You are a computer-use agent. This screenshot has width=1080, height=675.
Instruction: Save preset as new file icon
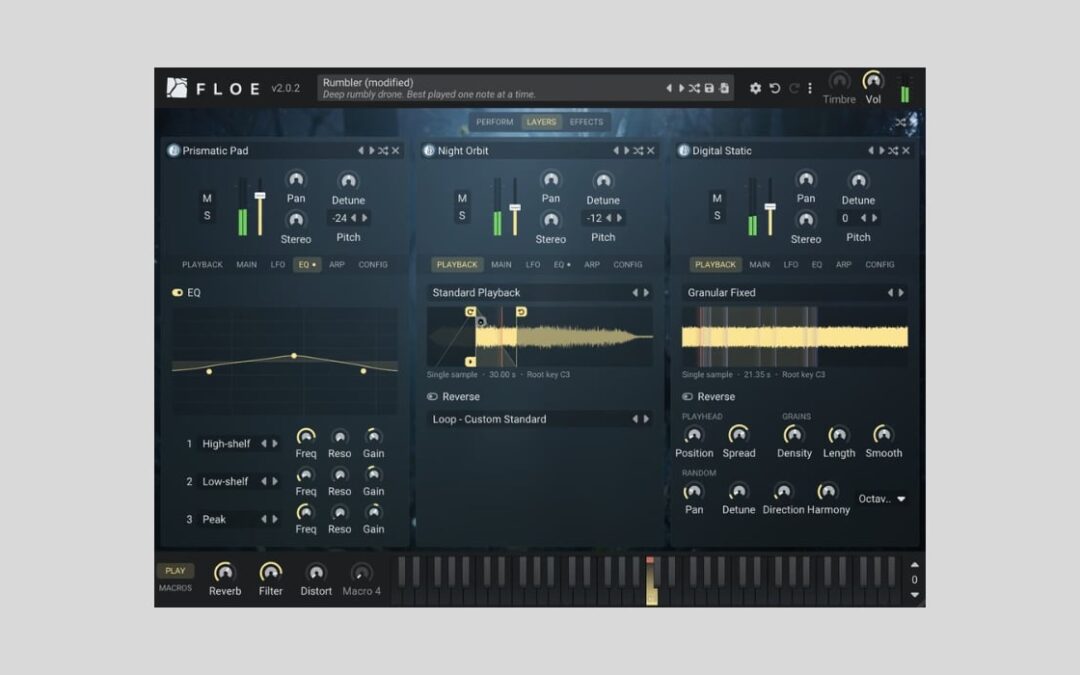pyautogui.click(x=724, y=88)
